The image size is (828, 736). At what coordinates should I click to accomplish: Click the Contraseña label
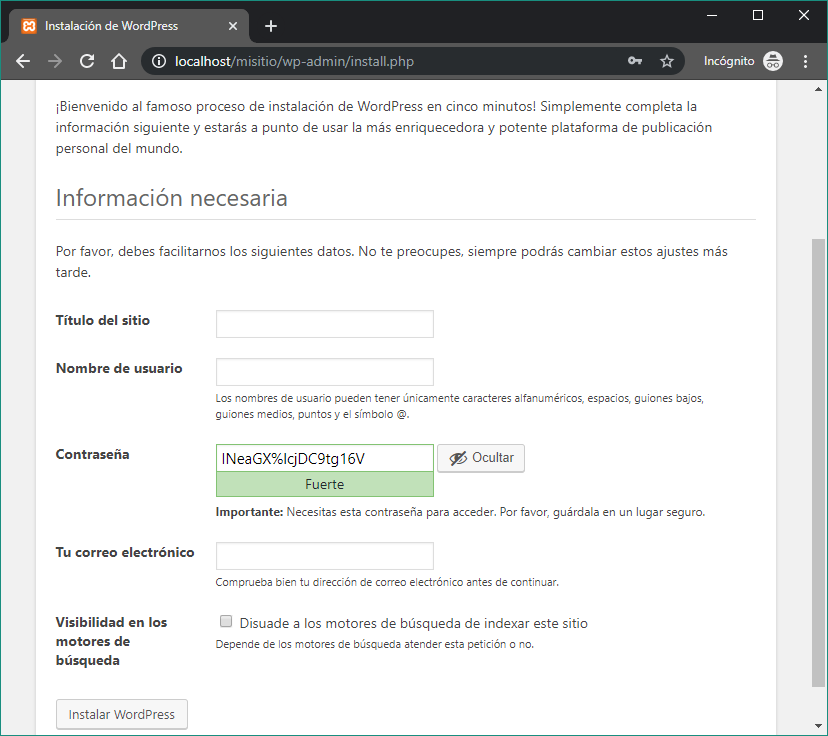point(92,455)
